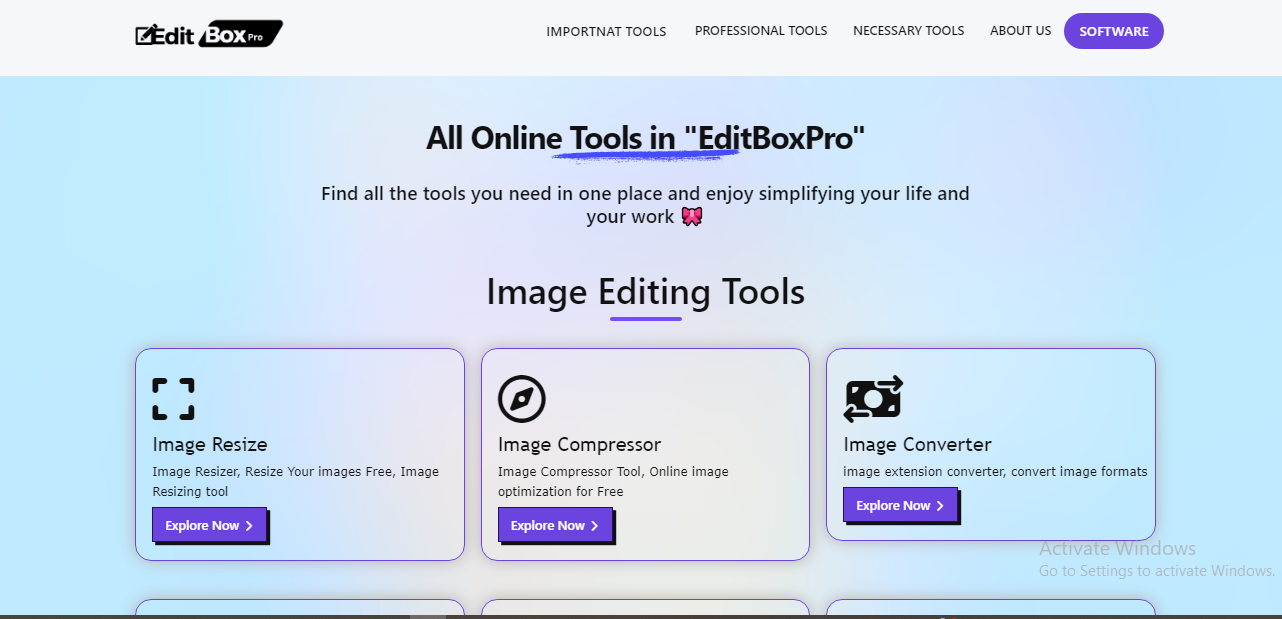Open the IMPORTNAT TOOLS menu

tap(606, 32)
